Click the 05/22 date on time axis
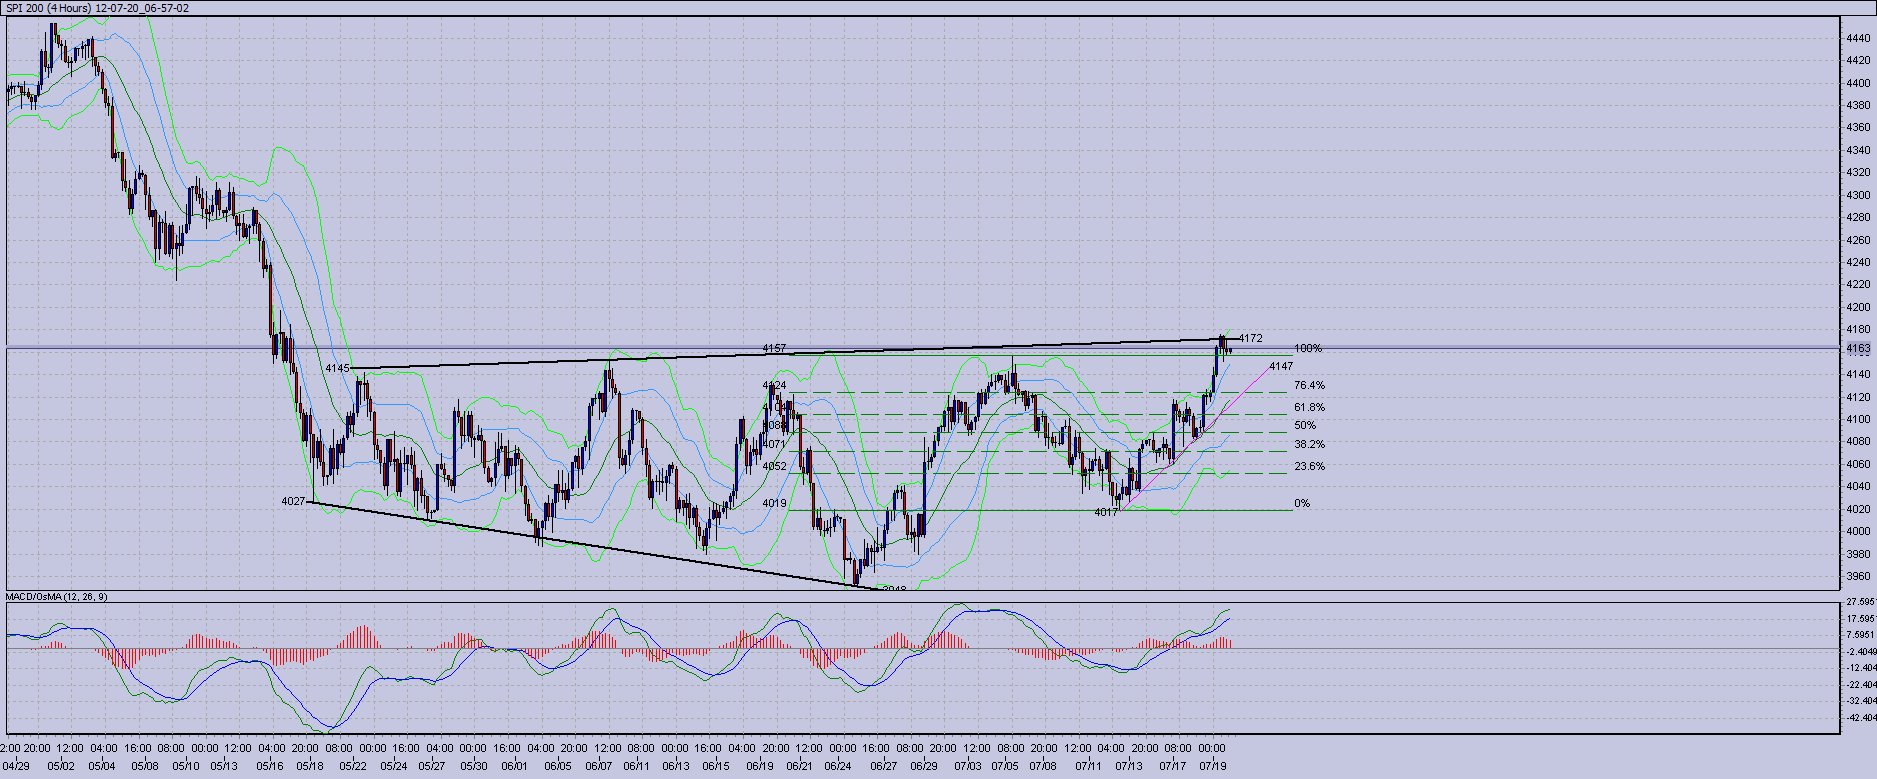Viewport: 1877px width, 779px height. pyautogui.click(x=353, y=767)
